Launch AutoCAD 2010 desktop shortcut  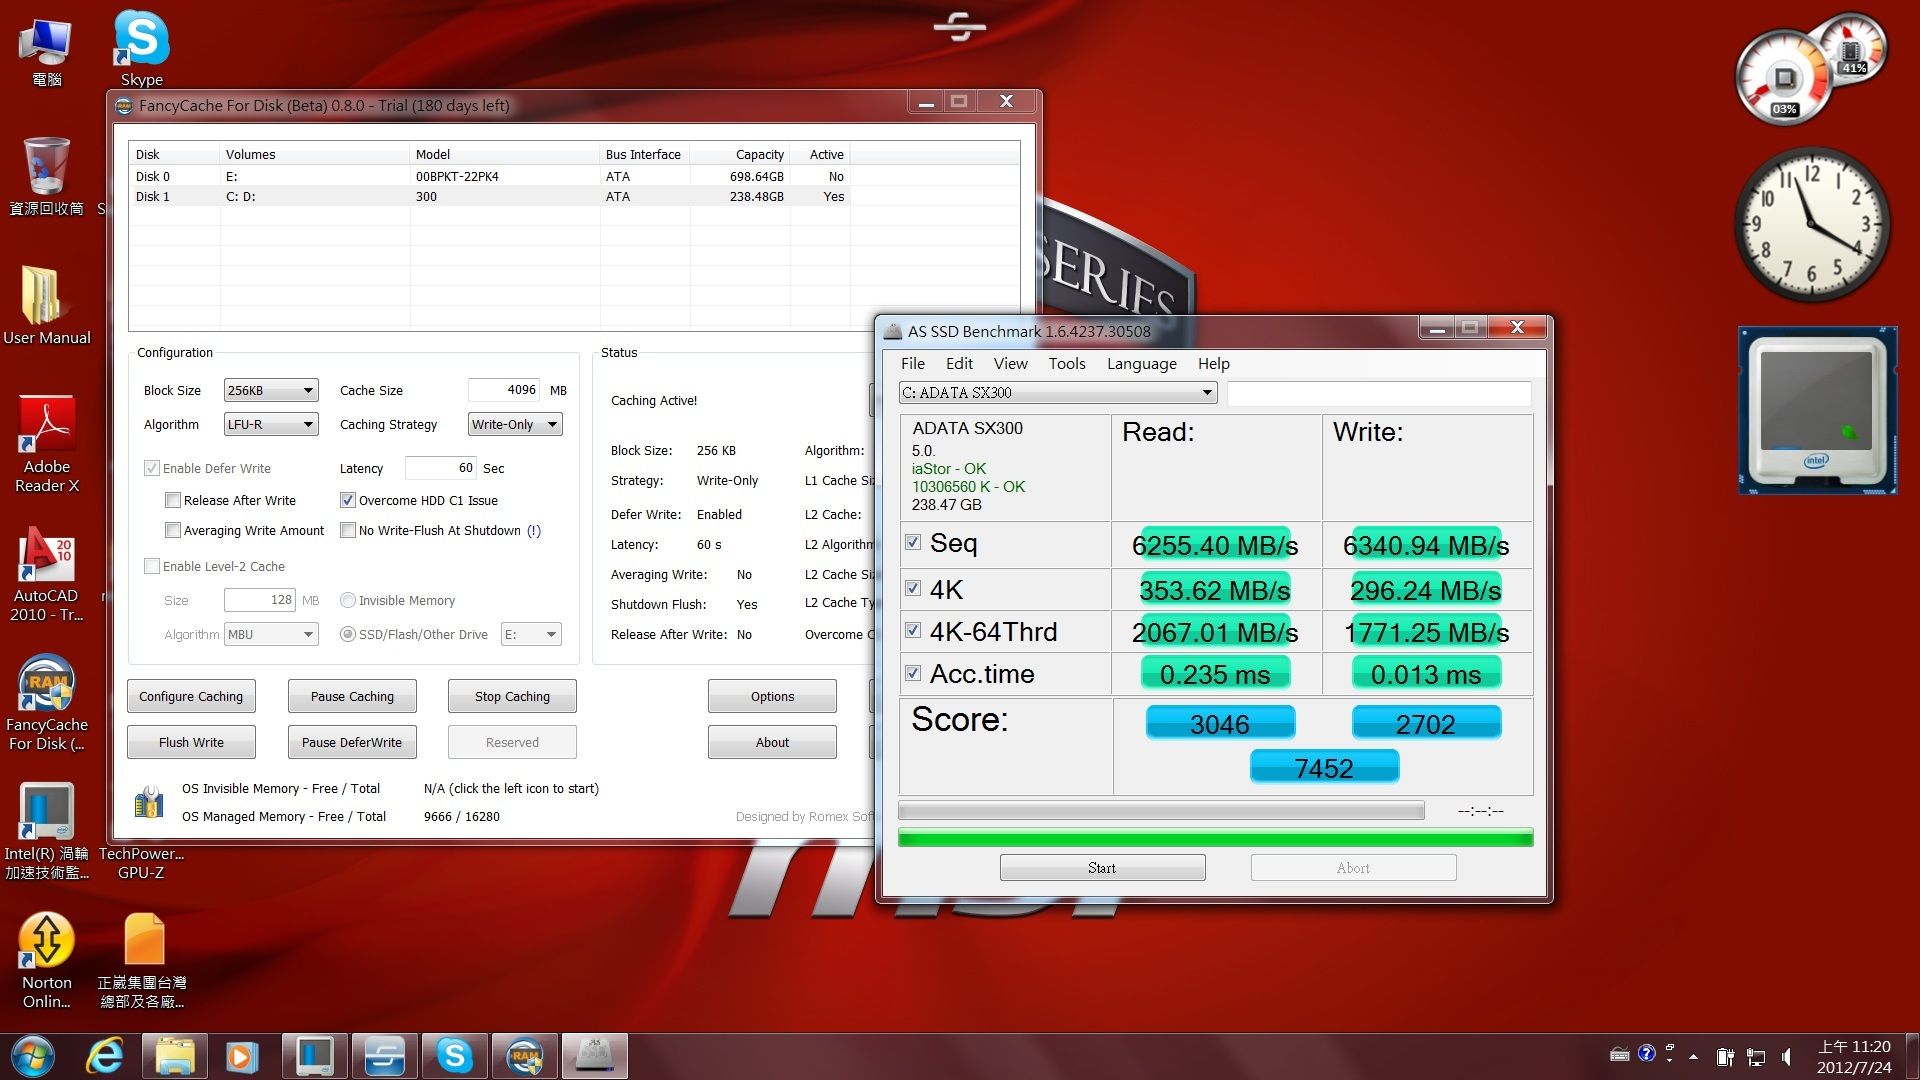[46, 574]
